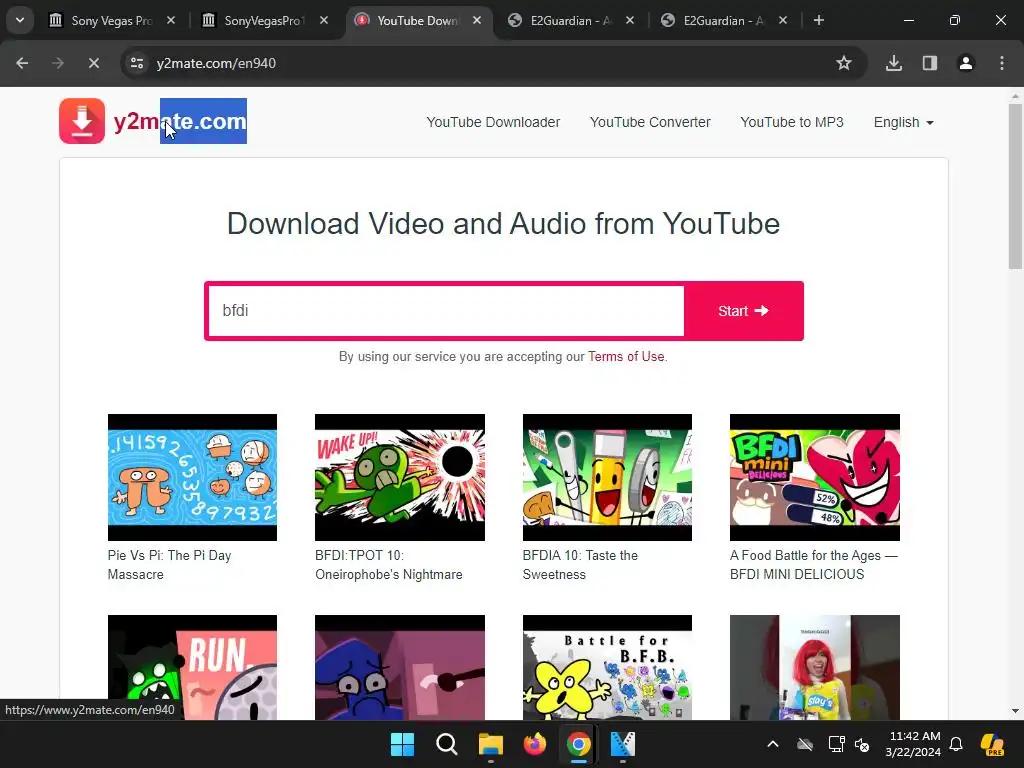This screenshot has height=768, width=1024.
Task: Click the forward navigation arrow
Action: (58, 63)
